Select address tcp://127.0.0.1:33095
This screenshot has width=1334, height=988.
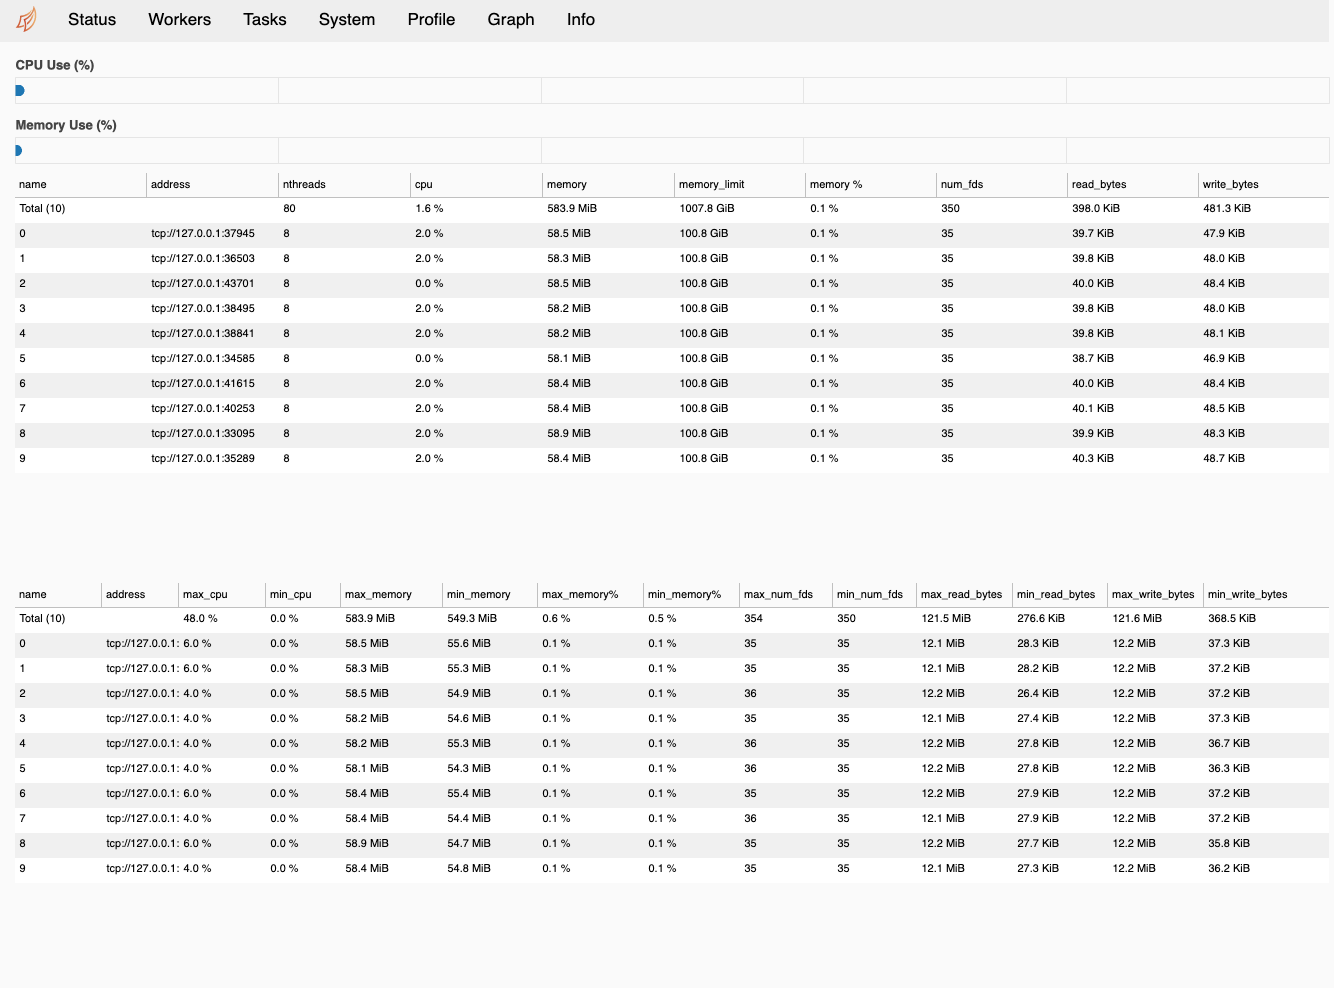[x=203, y=433]
